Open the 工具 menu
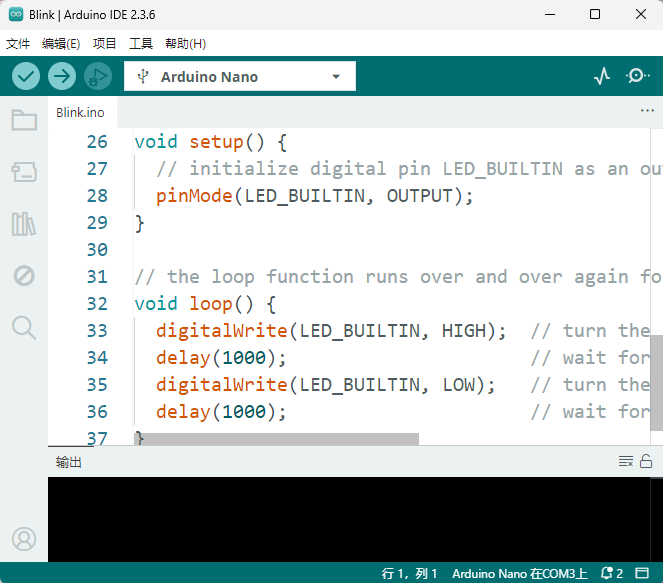This screenshot has height=583, width=663. [x=141, y=44]
